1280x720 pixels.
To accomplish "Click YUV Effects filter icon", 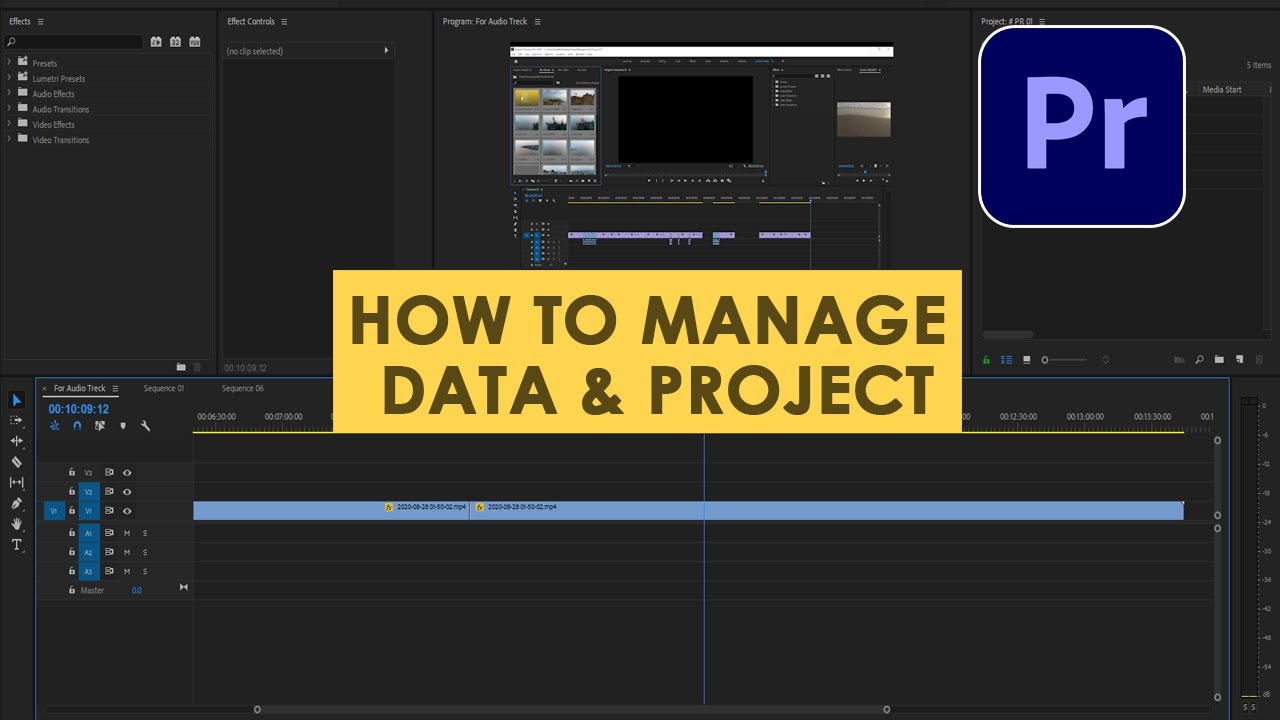I will pyautogui.click(x=195, y=42).
